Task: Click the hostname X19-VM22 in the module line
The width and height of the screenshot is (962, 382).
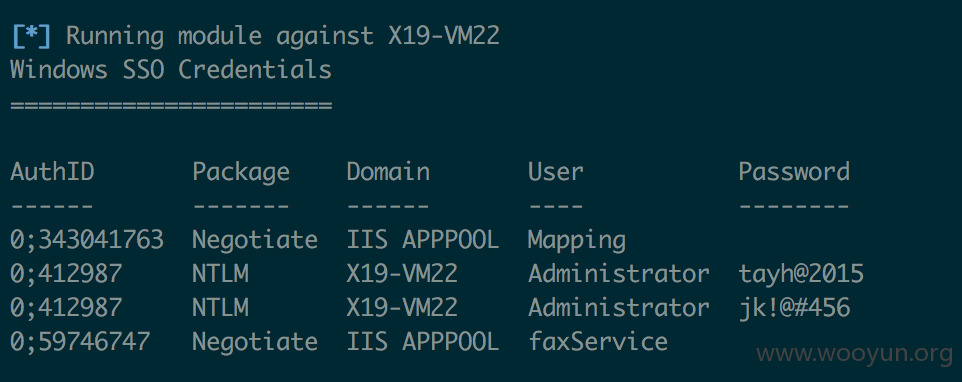Action: [444, 36]
